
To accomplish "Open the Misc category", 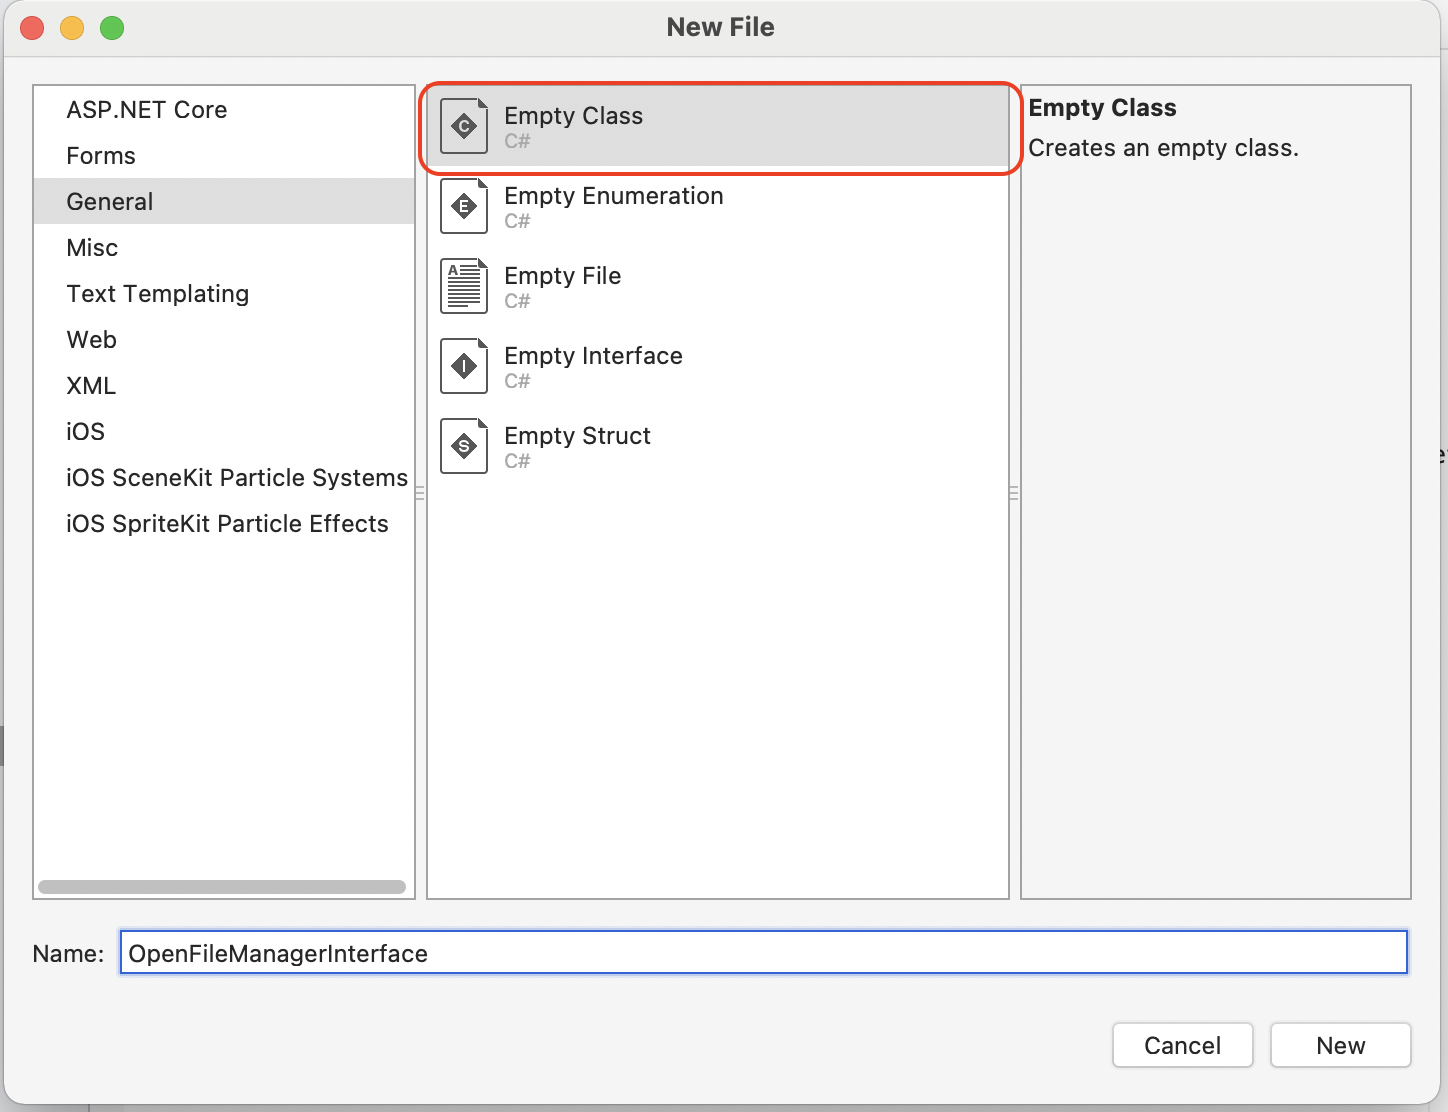I will (92, 248).
